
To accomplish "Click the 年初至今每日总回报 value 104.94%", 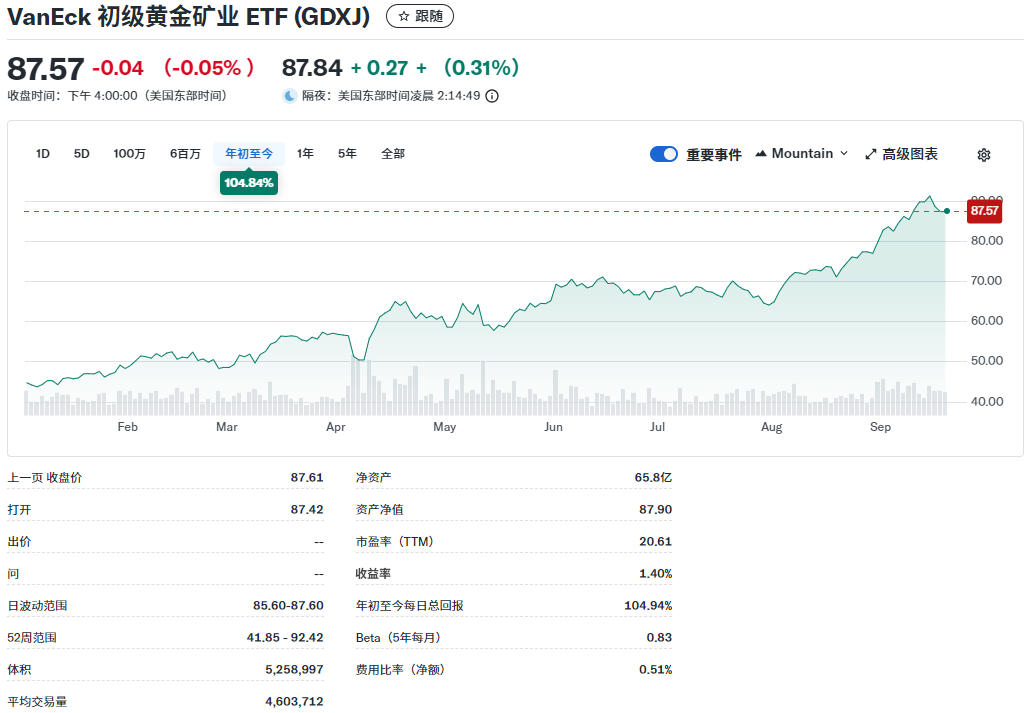I will pyautogui.click(x=648, y=605).
